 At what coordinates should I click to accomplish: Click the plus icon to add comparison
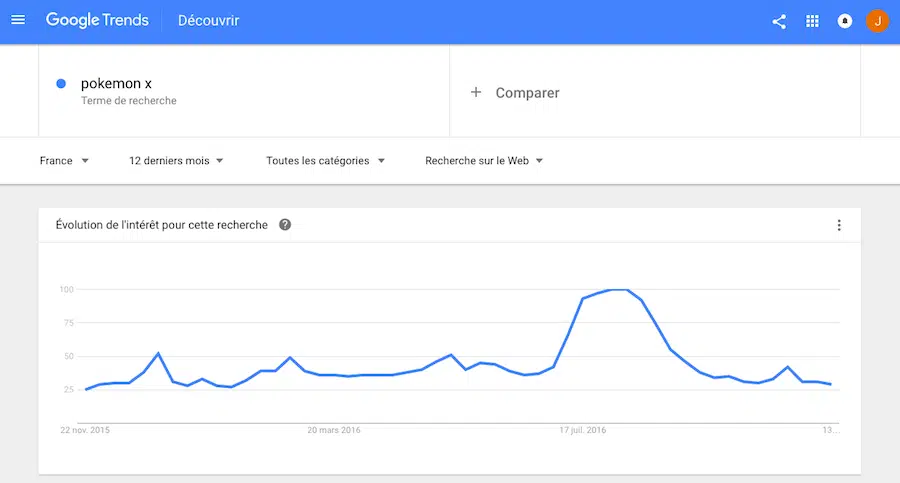[x=476, y=92]
